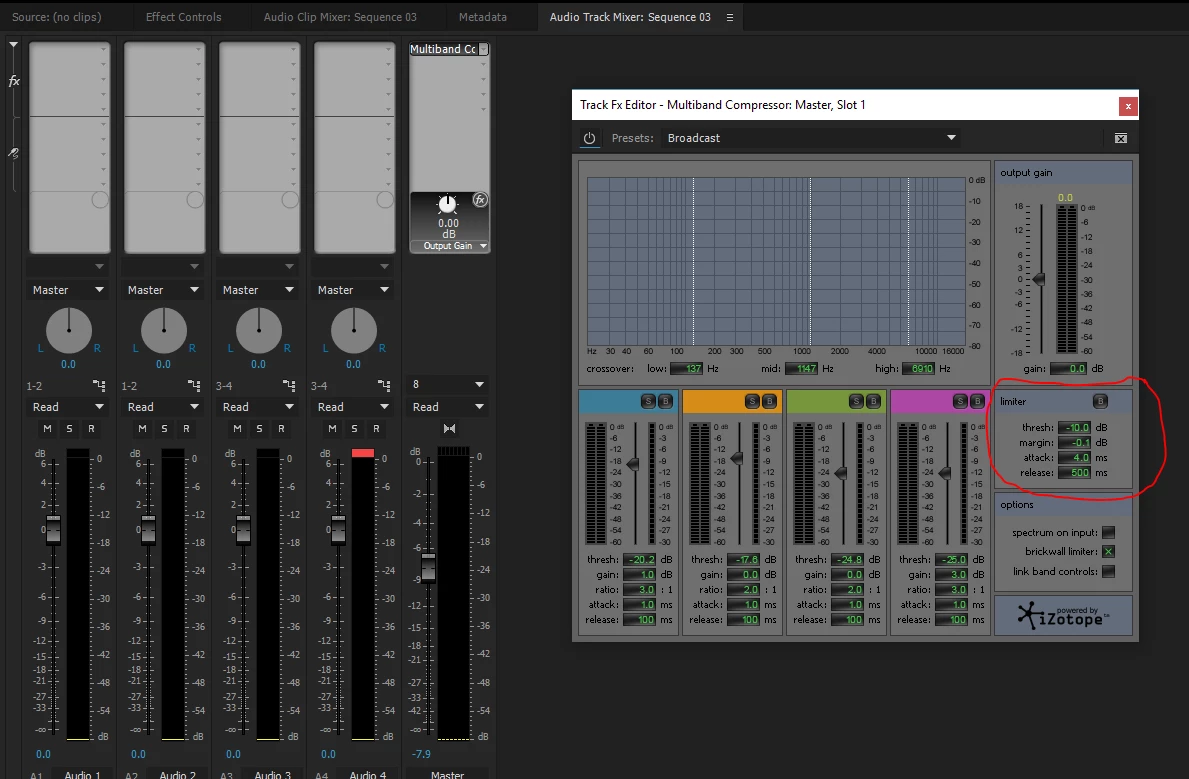
Task: Open the Audio 1 Master output dropdown
Action: pos(67,290)
